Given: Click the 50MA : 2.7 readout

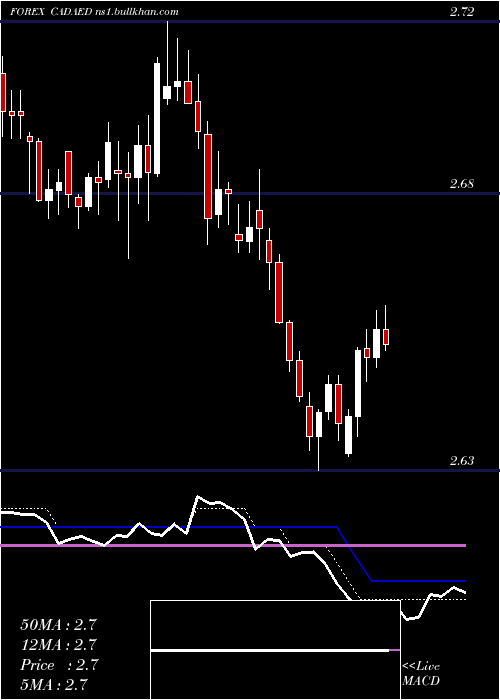Looking at the screenshot, I should pos(58,625).
